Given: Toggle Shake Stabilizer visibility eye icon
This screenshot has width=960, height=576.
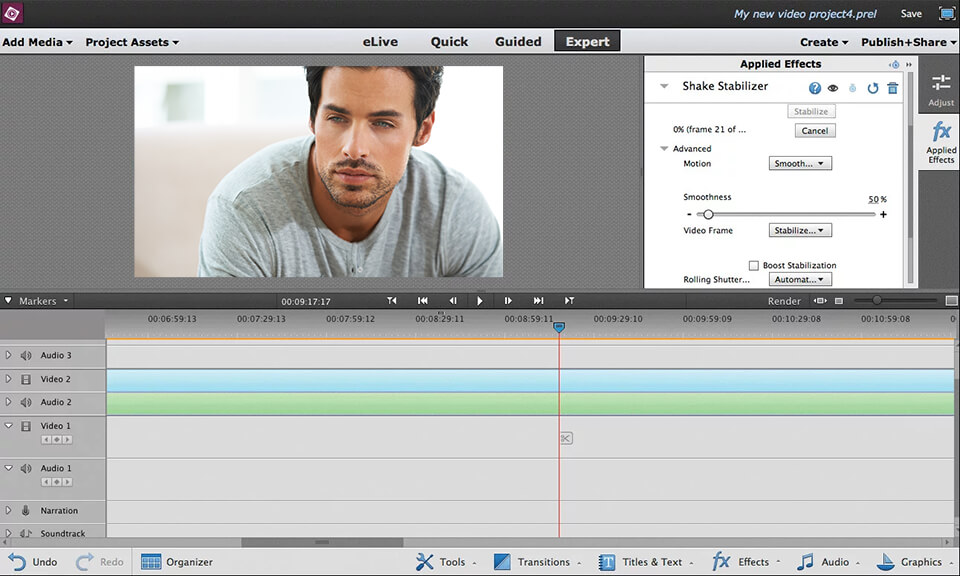Looking at the screenshot, I should [833, 88].
